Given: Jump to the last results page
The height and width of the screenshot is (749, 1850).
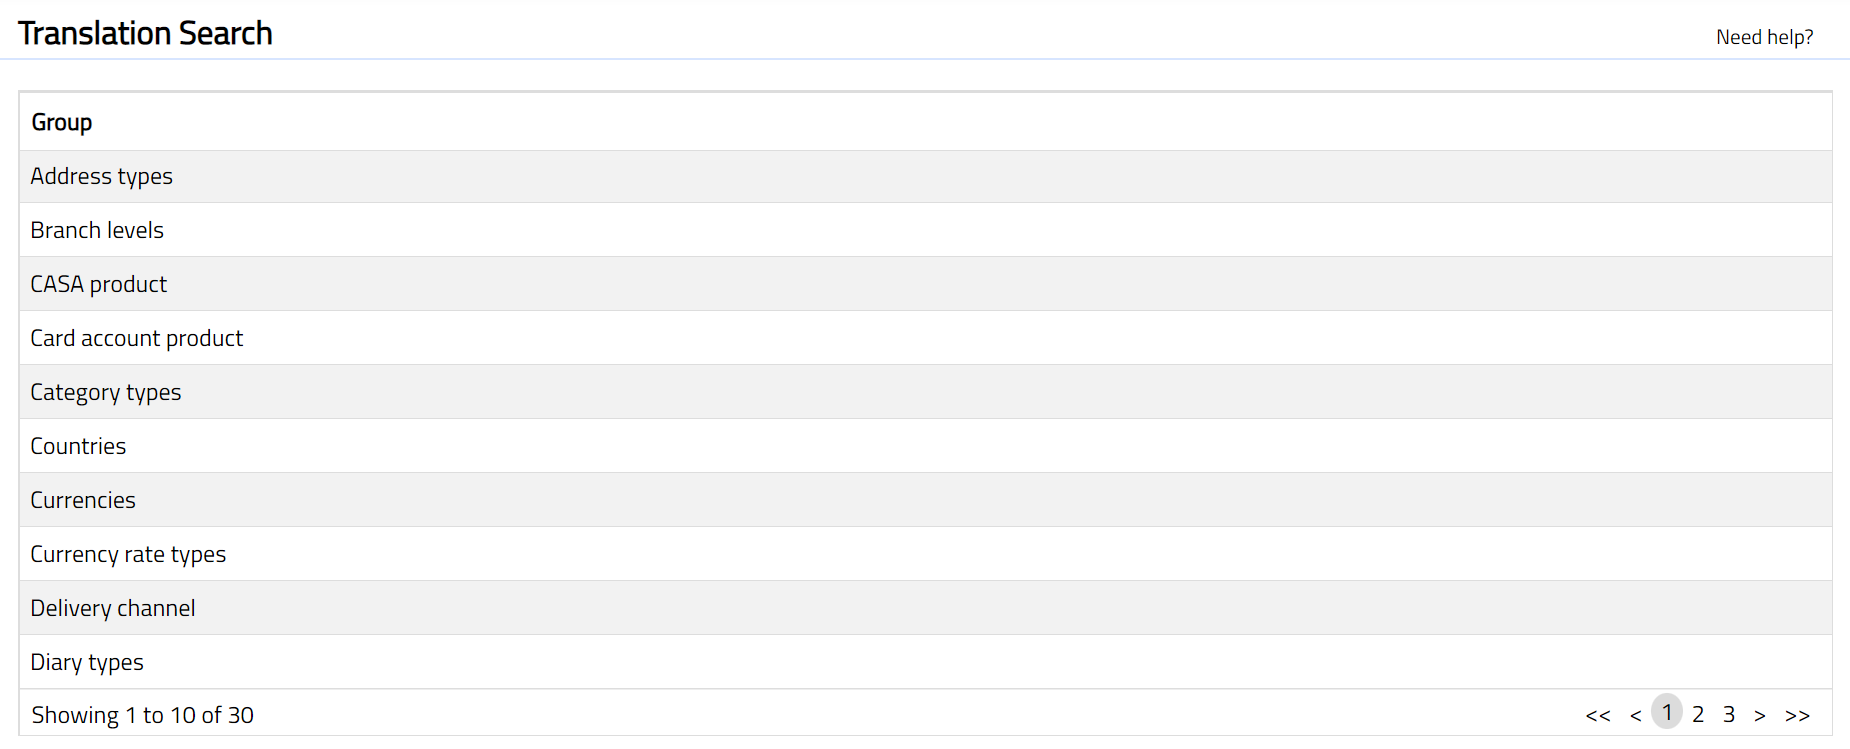Looking at the screenshot, I should coord(1797,715).
